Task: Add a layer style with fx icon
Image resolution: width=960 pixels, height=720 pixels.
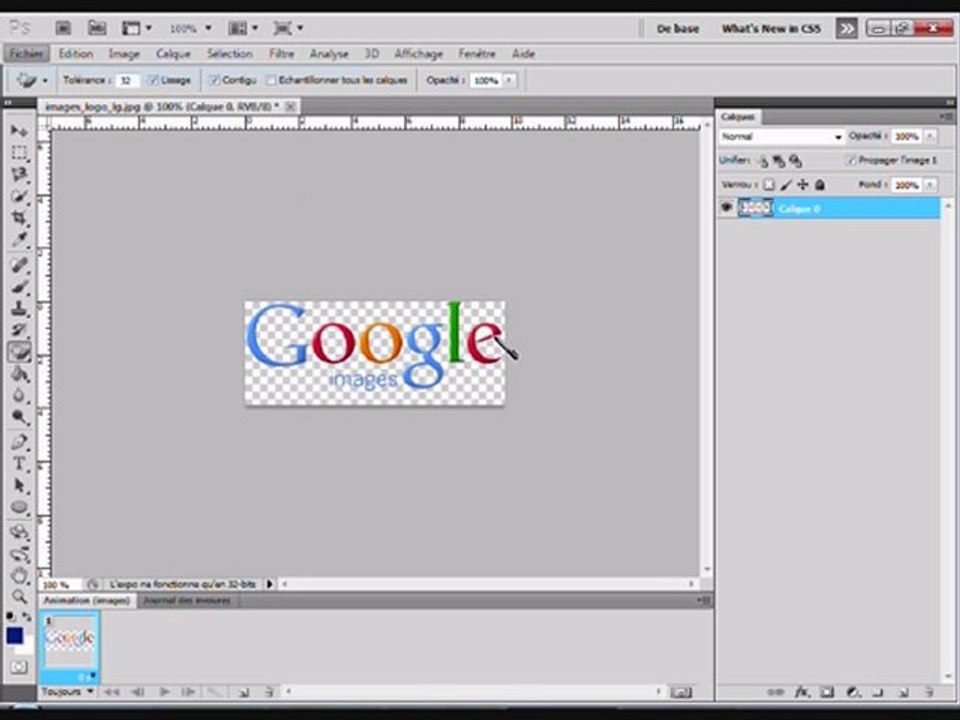Action: [x=801, y=692]
